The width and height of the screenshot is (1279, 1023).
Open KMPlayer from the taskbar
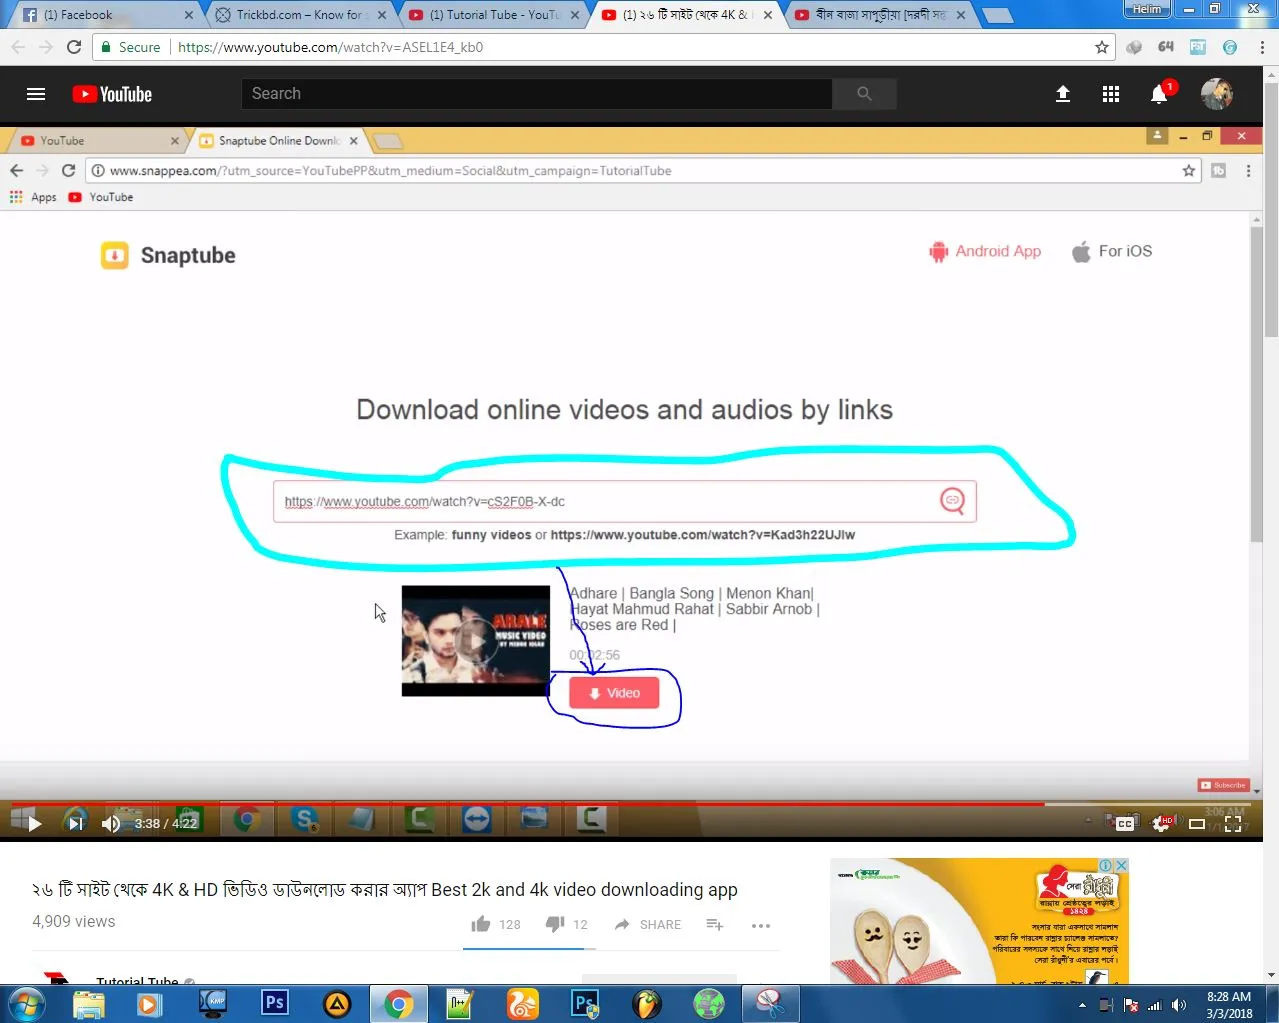213,1004
